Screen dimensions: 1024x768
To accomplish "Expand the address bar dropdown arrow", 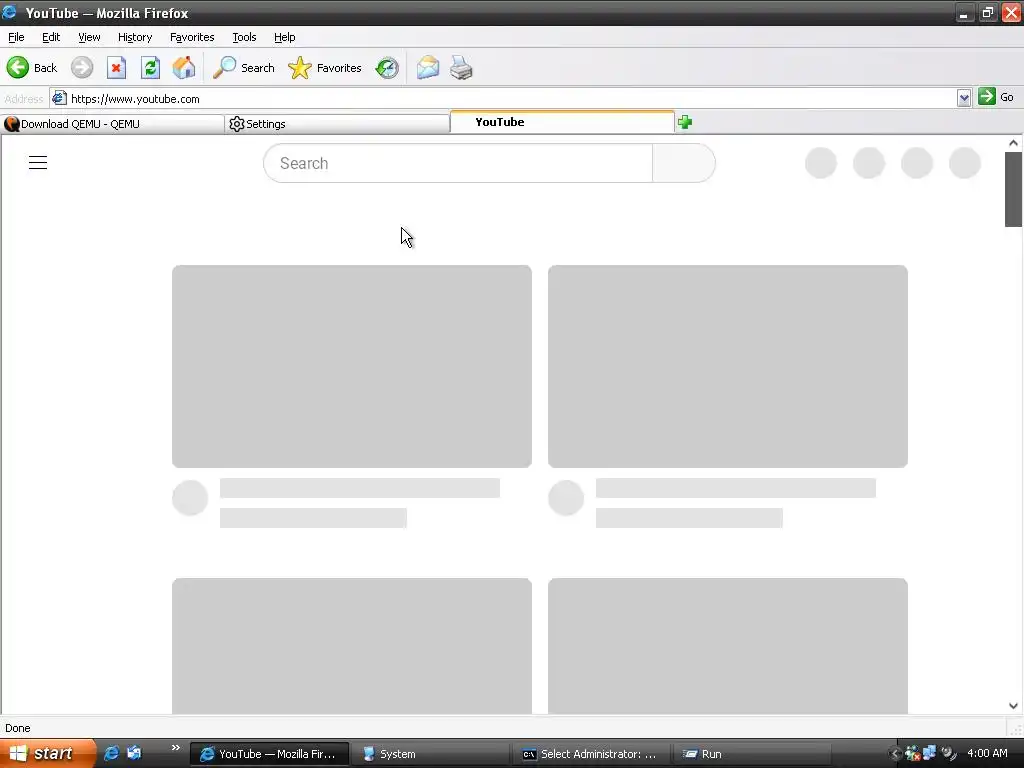I will [964, 99].
